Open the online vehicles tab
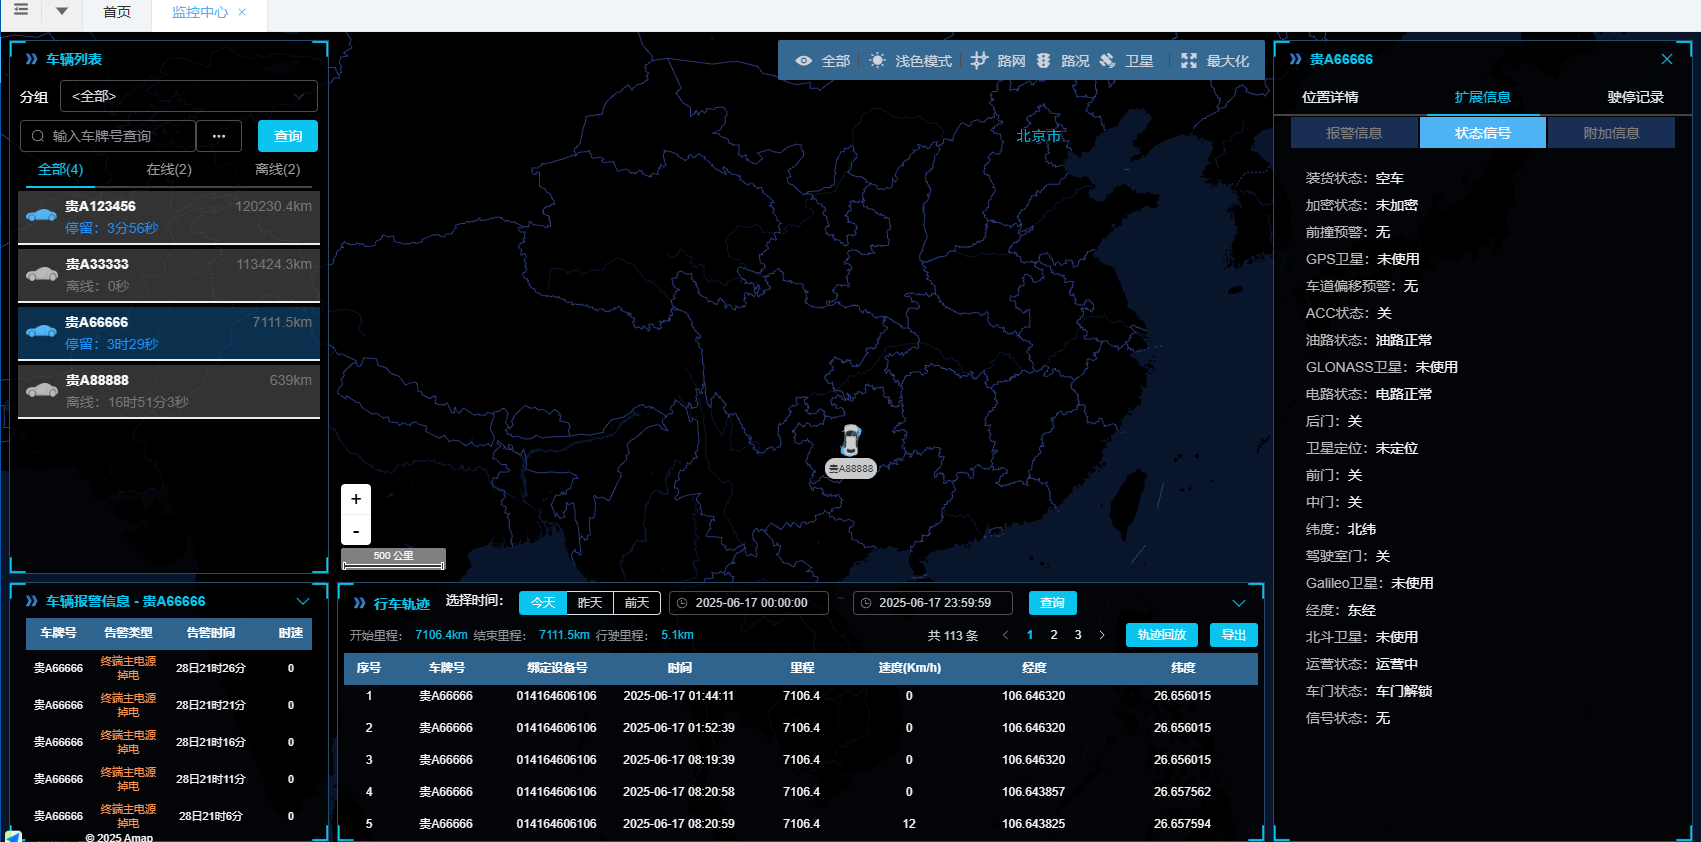This screenshot has height=842, width=1701. coord(169,170)
